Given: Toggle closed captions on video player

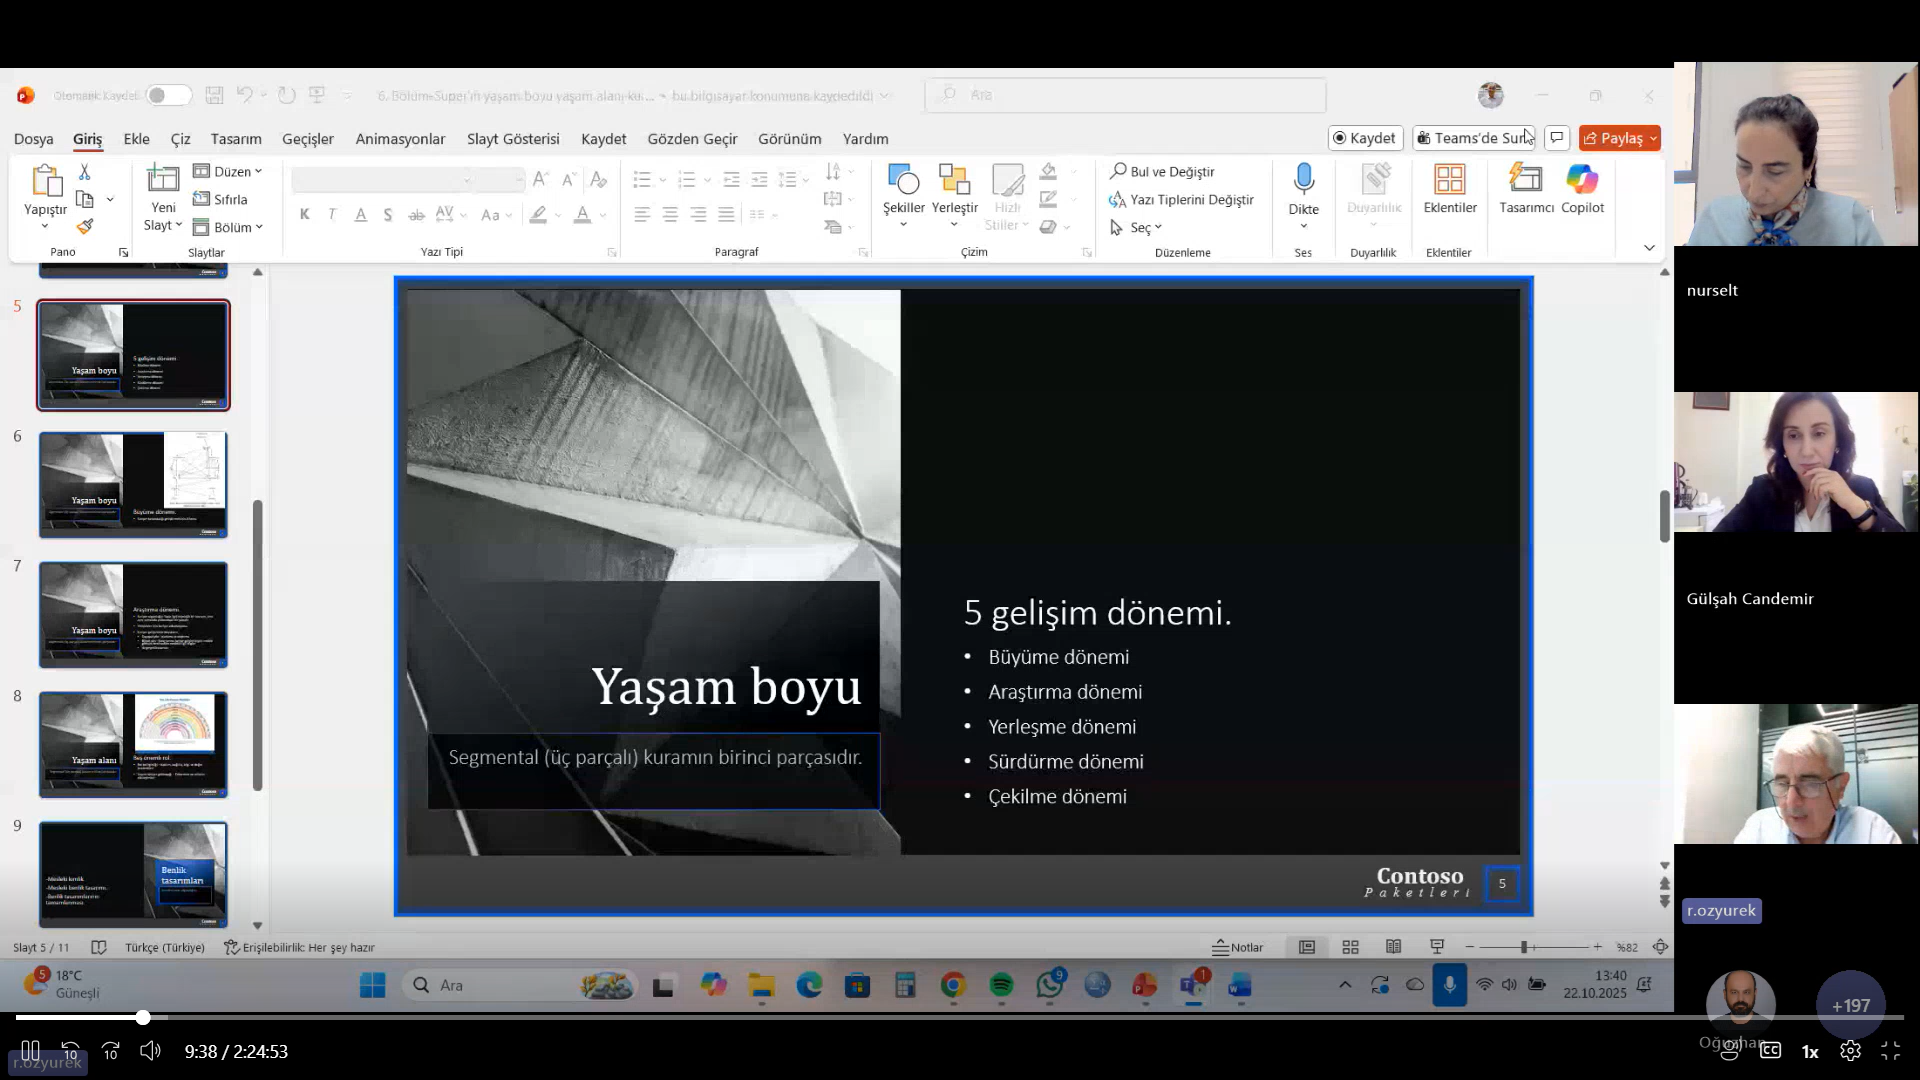Looking at the screenshot, I should coord(1770,1050).
